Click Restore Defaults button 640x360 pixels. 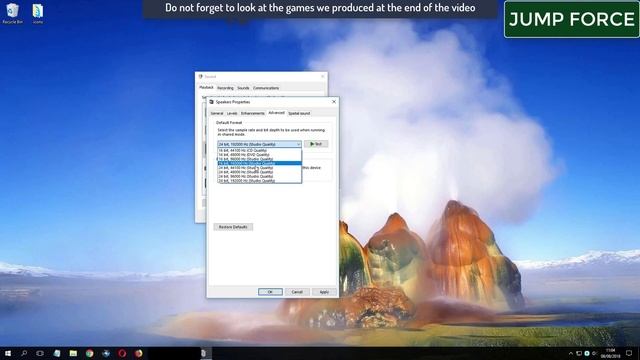tap(233, 227)
